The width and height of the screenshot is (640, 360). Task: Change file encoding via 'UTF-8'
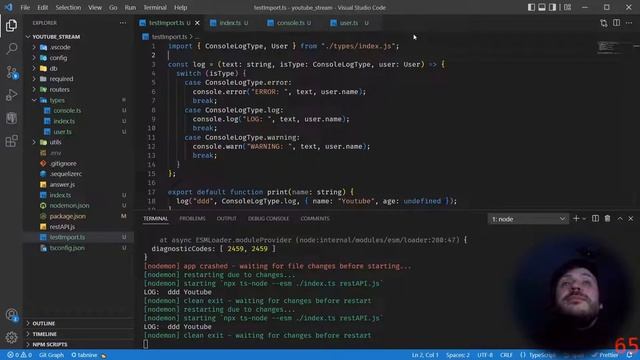tap(485, 355)
